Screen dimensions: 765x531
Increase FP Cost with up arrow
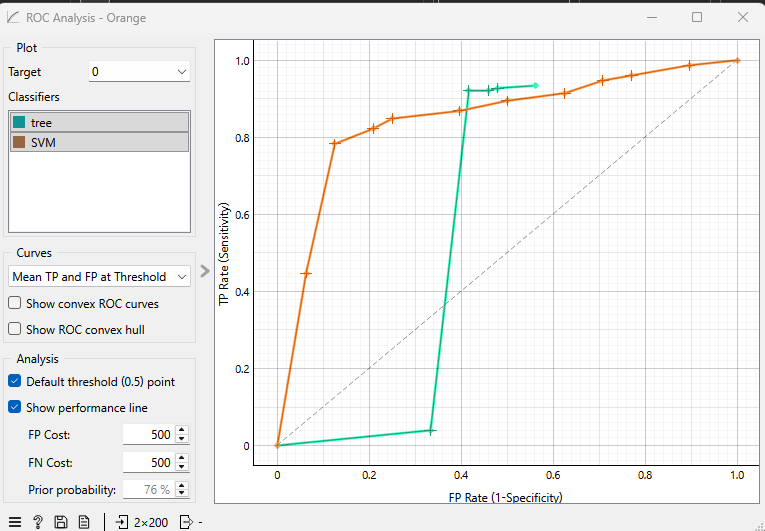coord(181,429)
